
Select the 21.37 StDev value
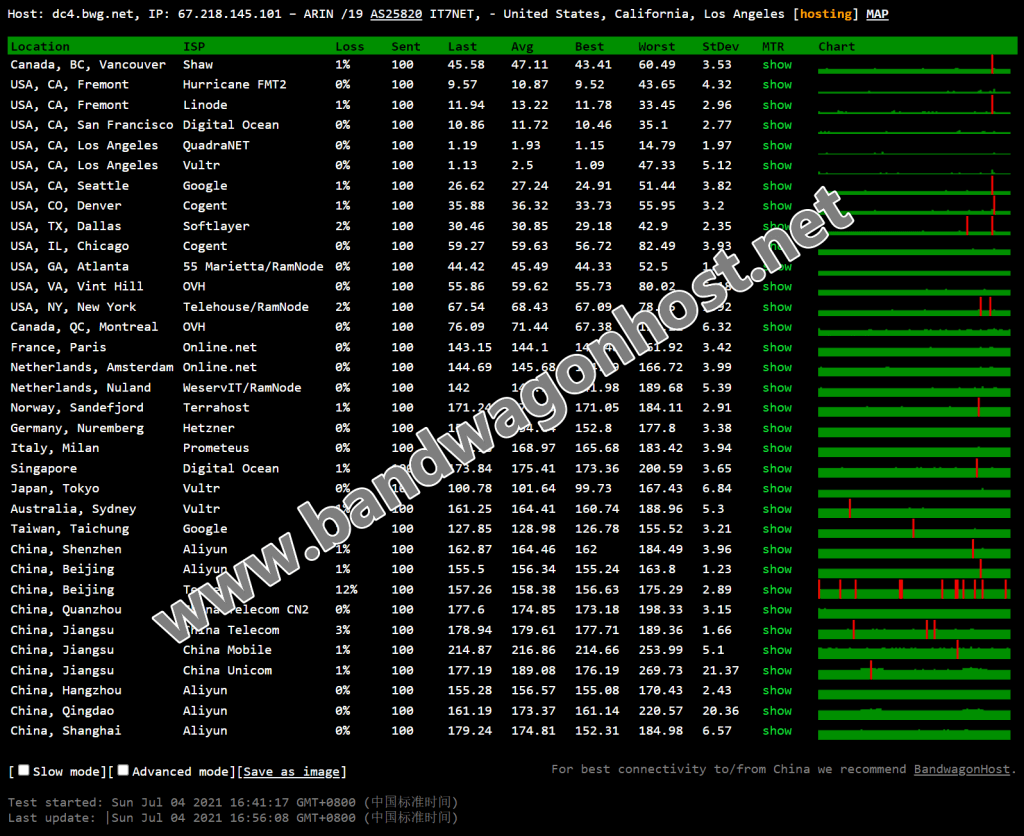720,670
